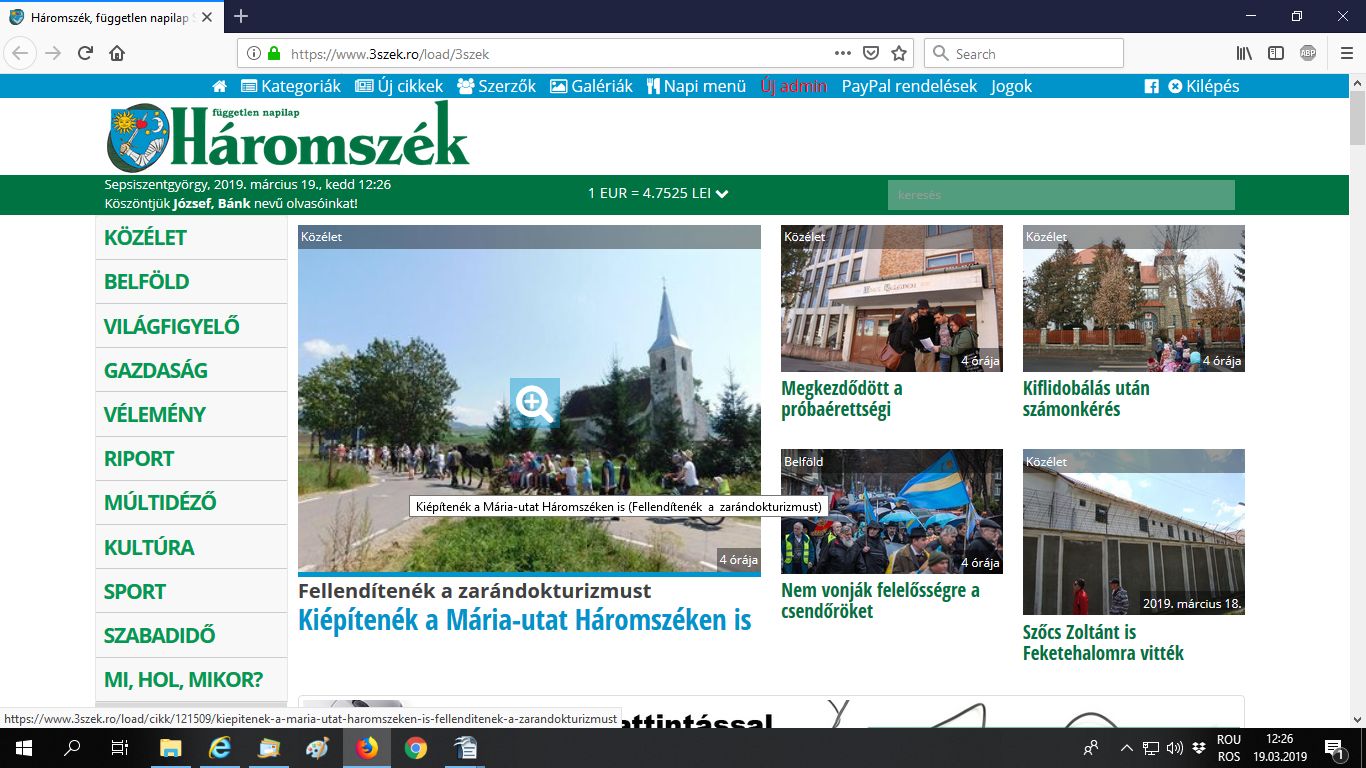Open the page actions three-dot menu
Screen dimensions: 1366x768
tap(842, 53)
